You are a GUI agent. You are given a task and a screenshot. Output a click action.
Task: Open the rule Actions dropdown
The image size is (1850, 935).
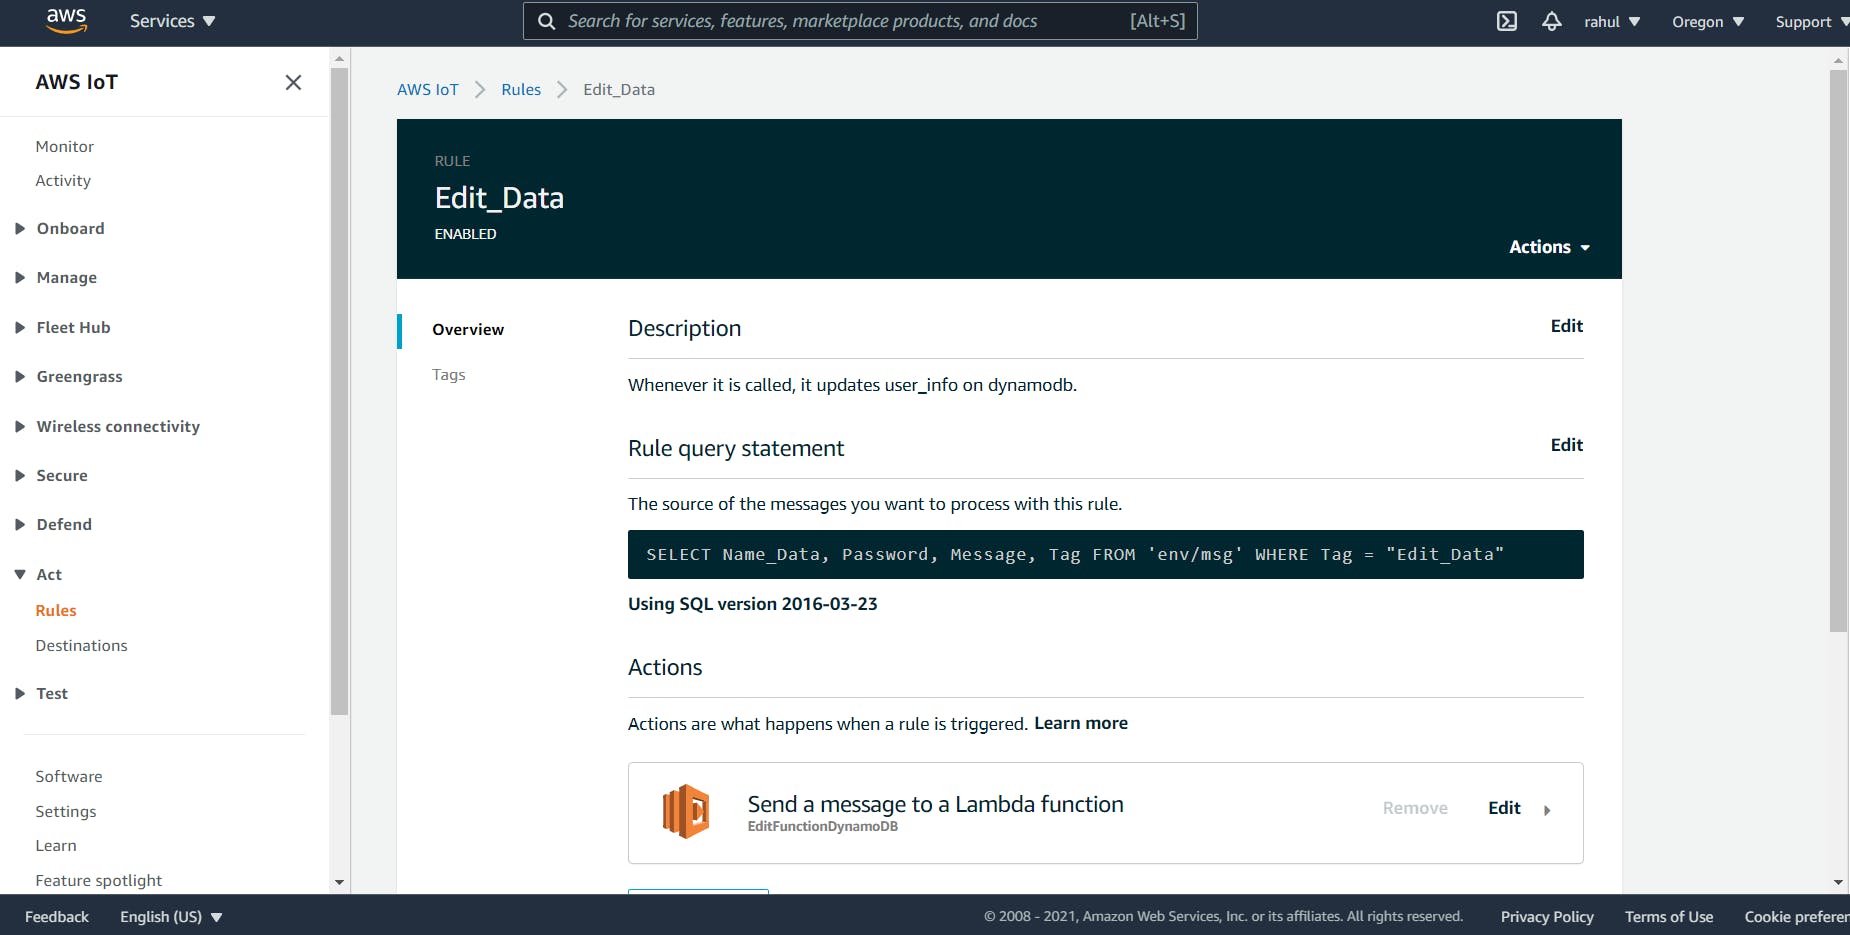pos(1549,247)
